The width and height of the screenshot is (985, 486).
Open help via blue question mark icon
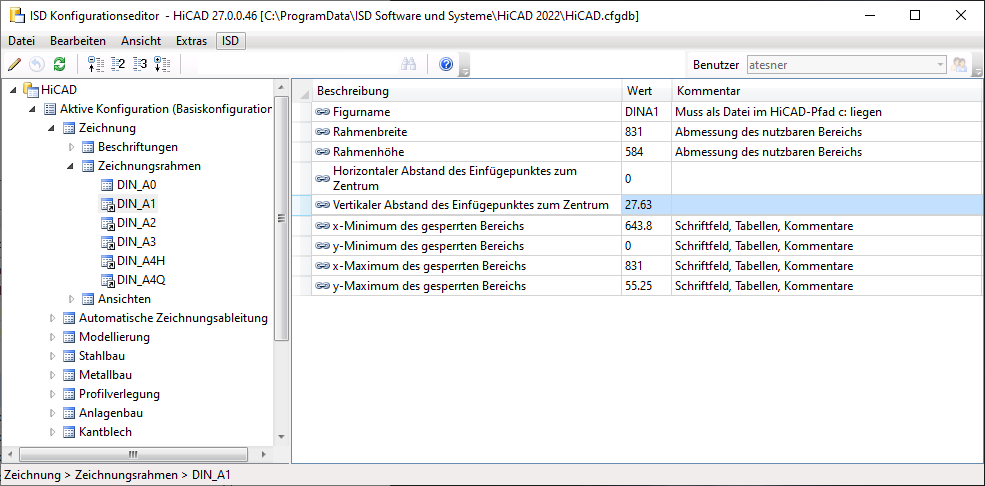tap(446, 63)
